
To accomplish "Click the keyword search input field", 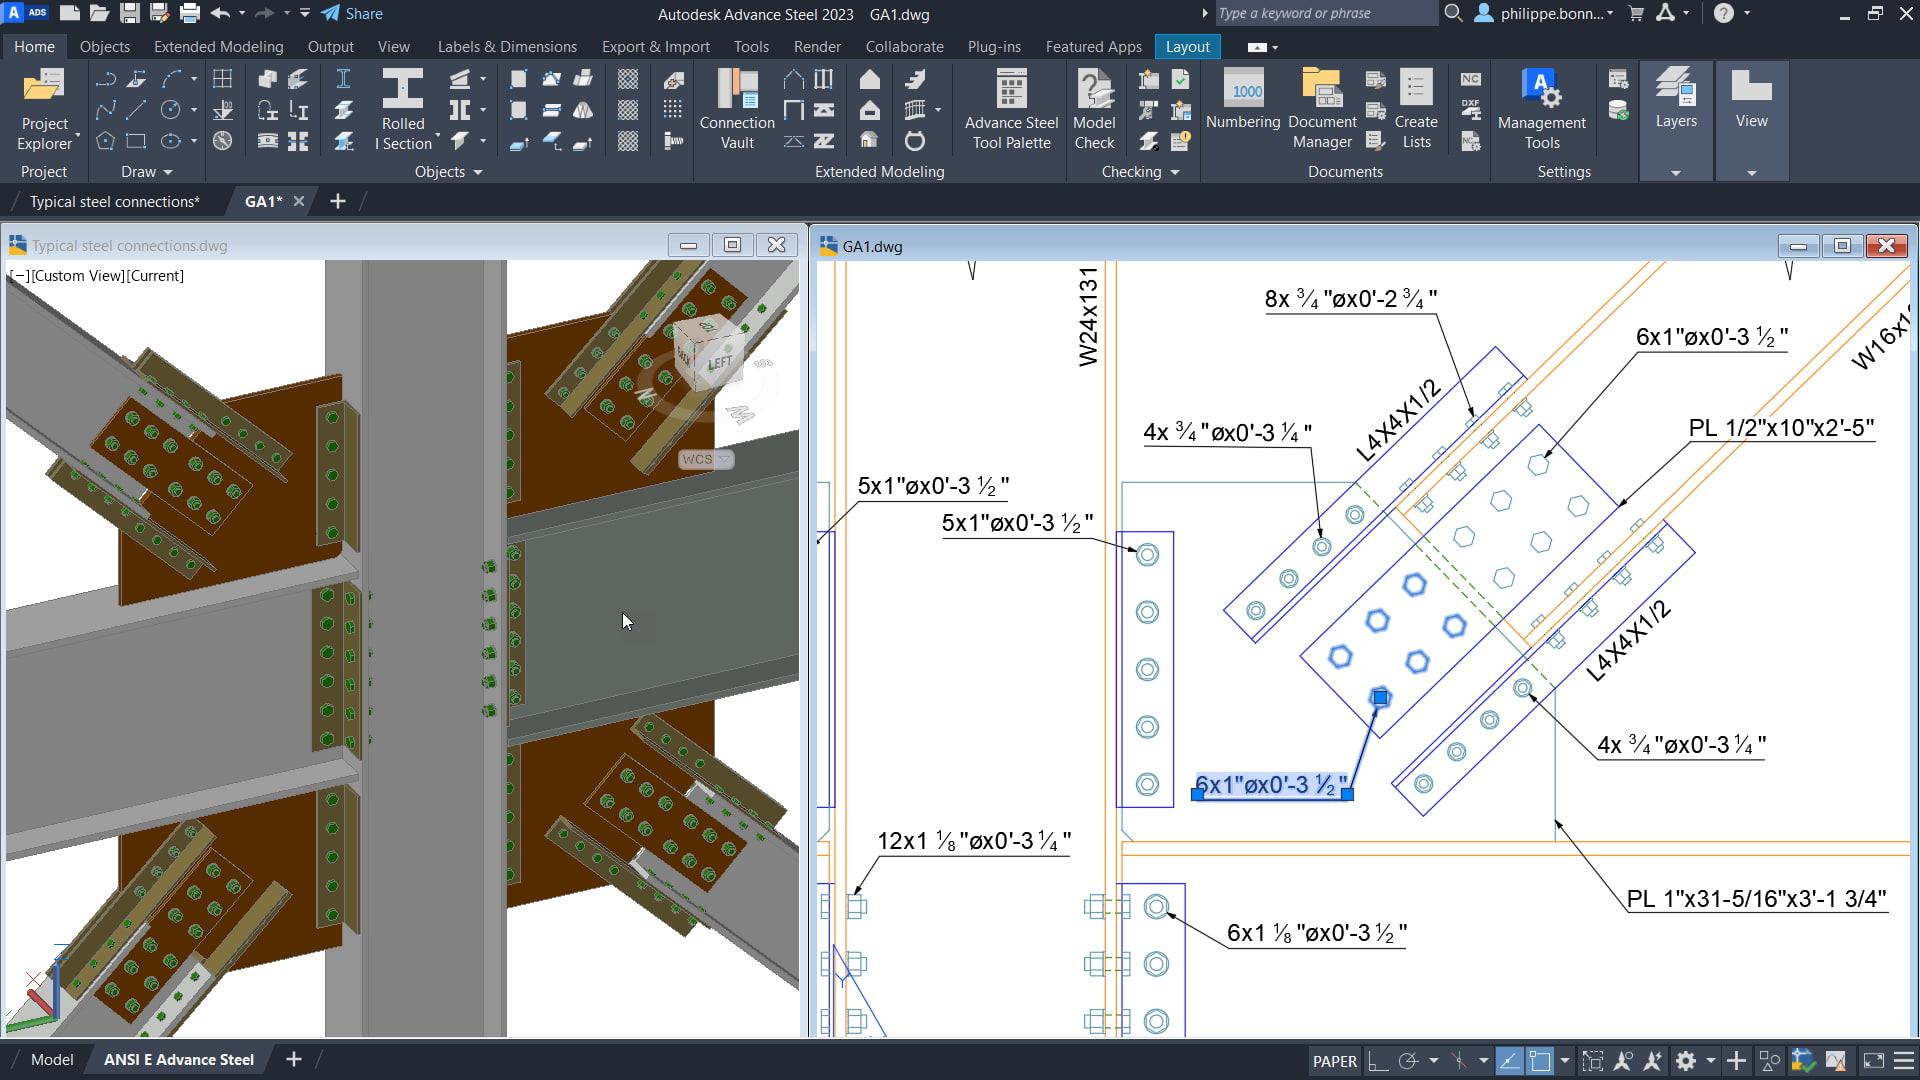I will click(x=1325, y=14).
